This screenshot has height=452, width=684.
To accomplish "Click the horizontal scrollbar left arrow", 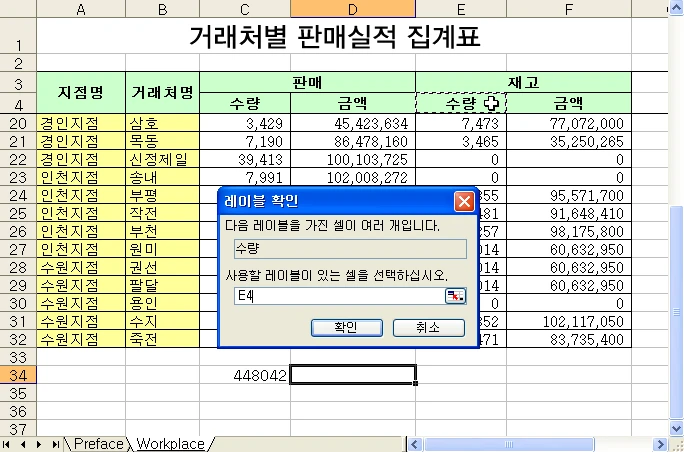I will [x=415, y=445].
